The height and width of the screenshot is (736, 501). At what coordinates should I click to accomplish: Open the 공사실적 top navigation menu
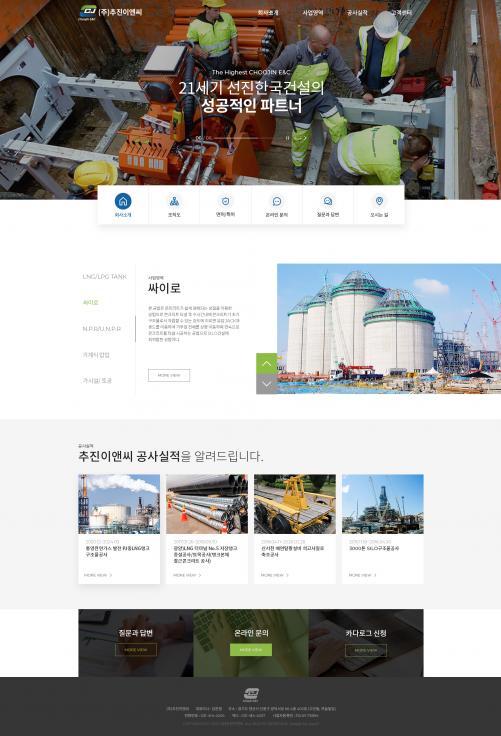point(357,13)
